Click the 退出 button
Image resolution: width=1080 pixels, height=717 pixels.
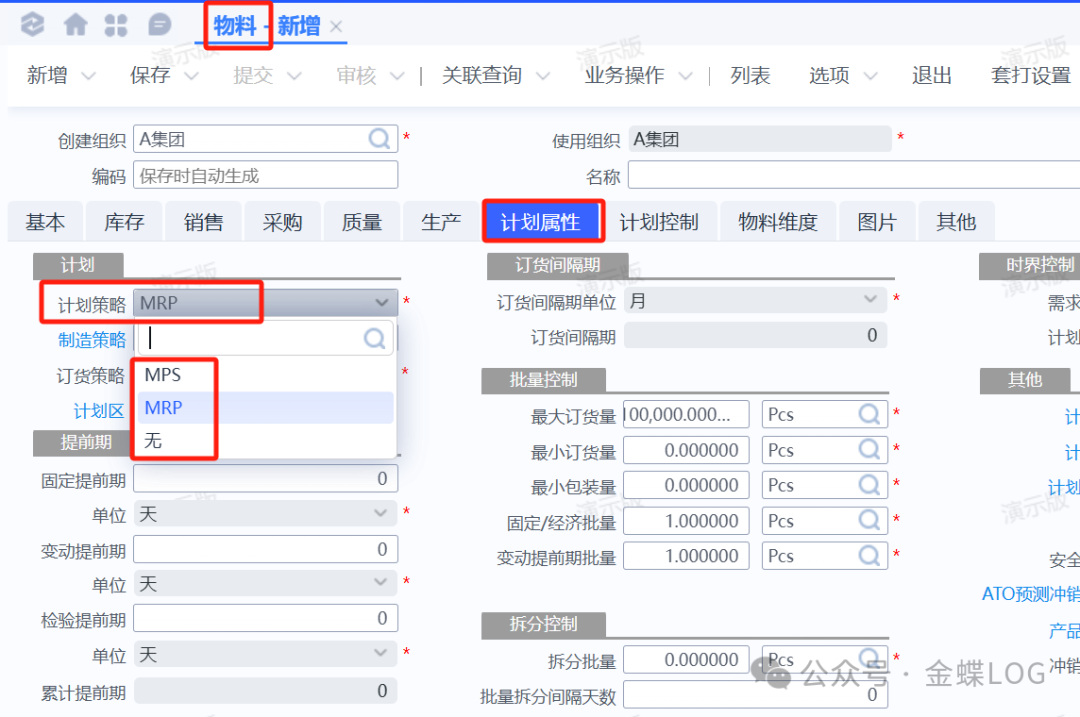click(x=931, y=76)
